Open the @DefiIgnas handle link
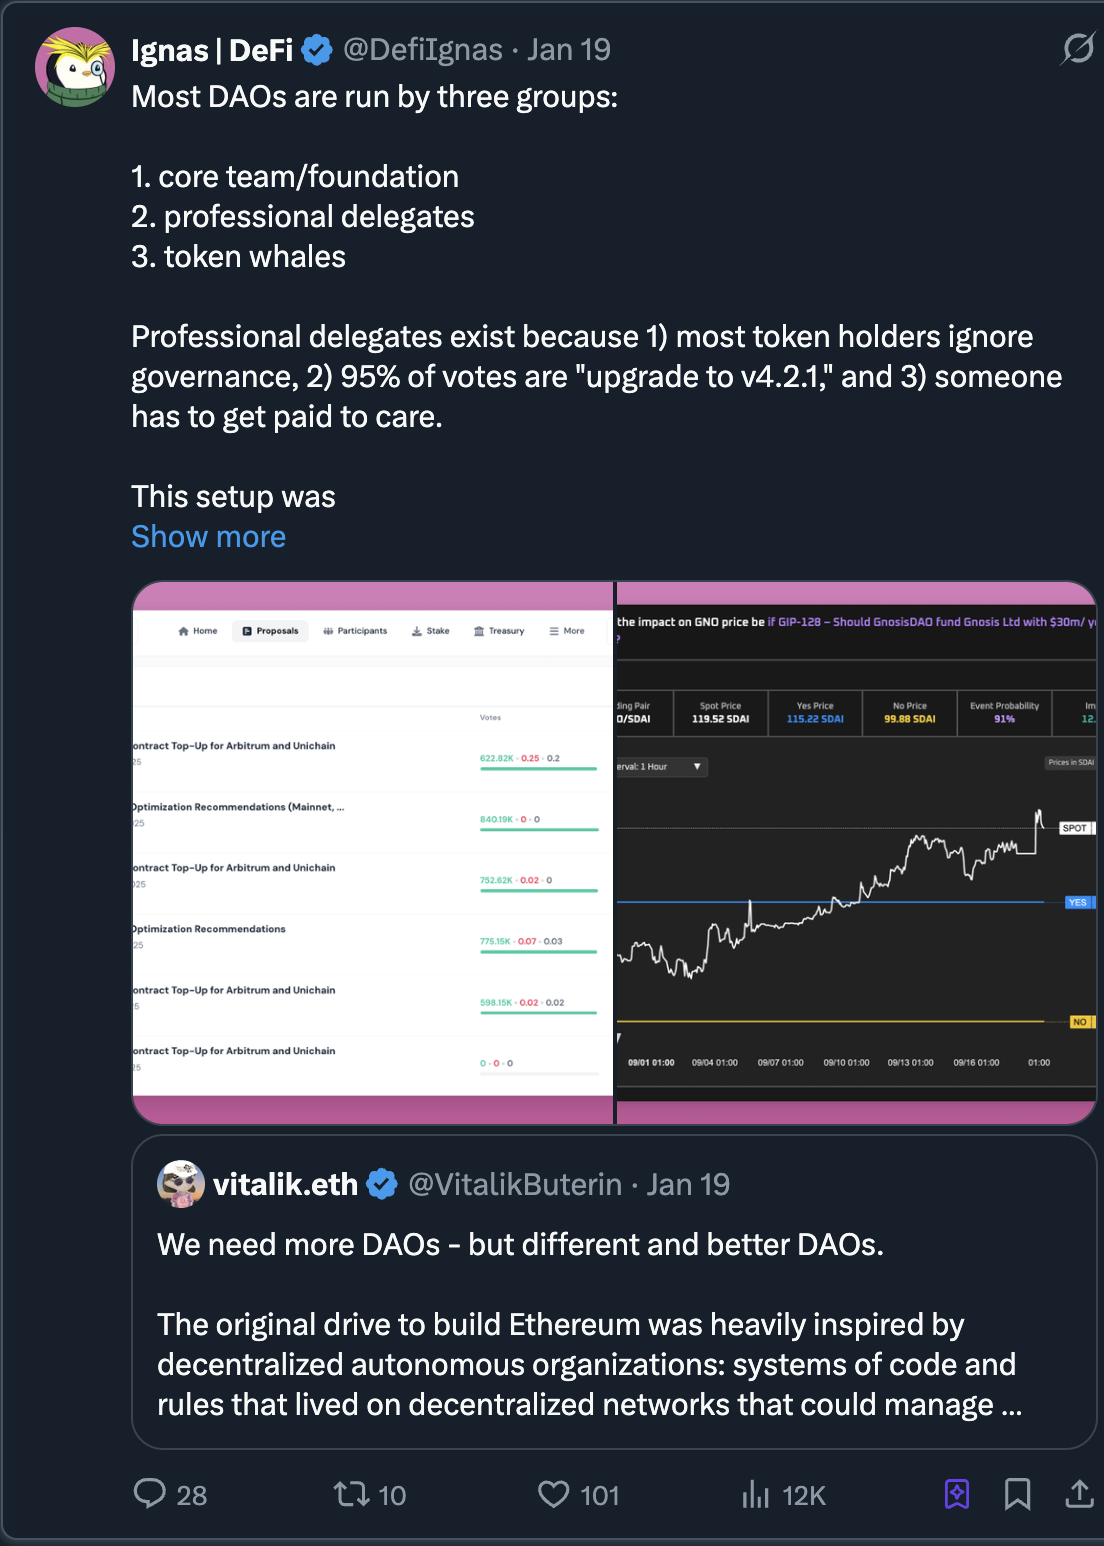Image resolution: width=1104 pixels, height=1546 pixels. tap(423, 49)
